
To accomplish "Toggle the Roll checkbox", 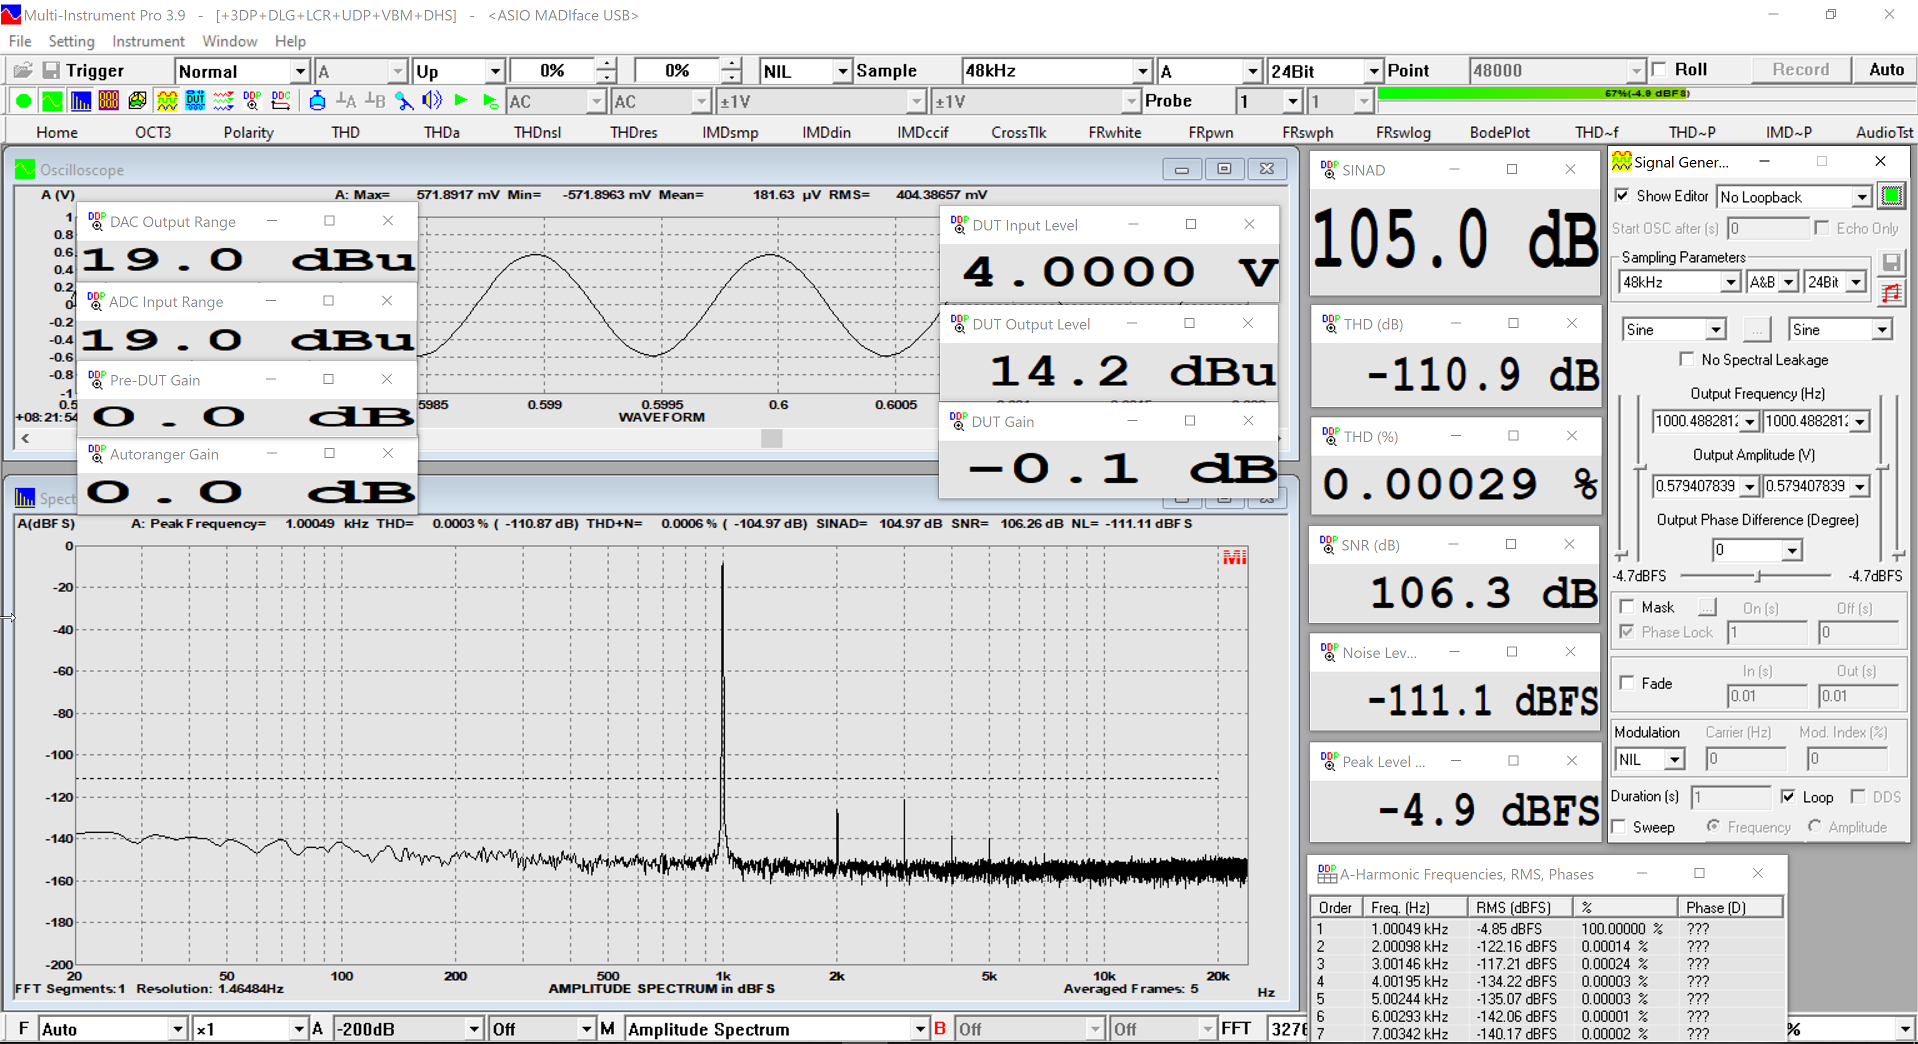I will point(1660,69).
